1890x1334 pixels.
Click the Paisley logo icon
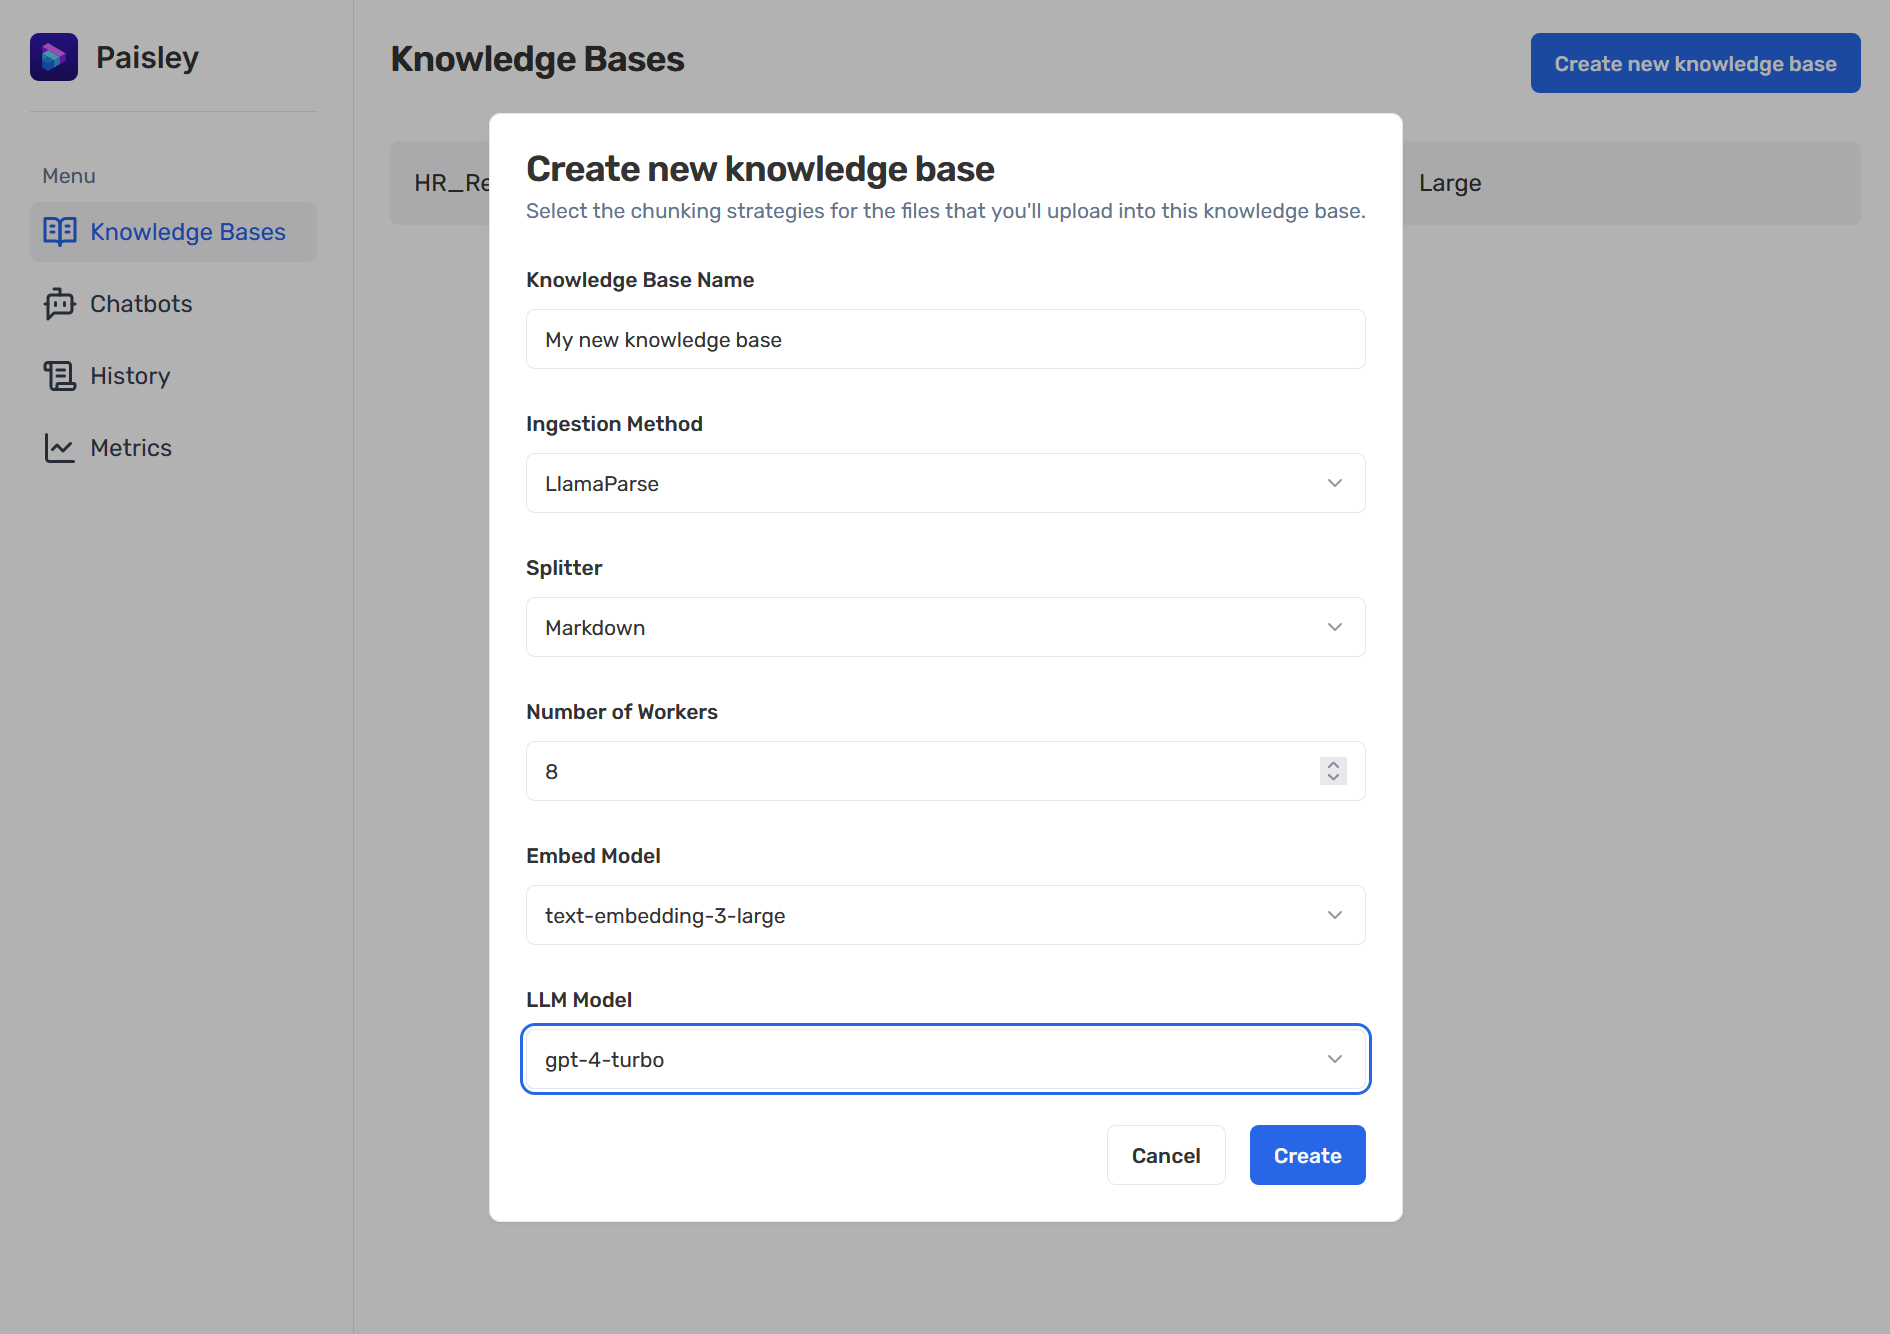54,57
